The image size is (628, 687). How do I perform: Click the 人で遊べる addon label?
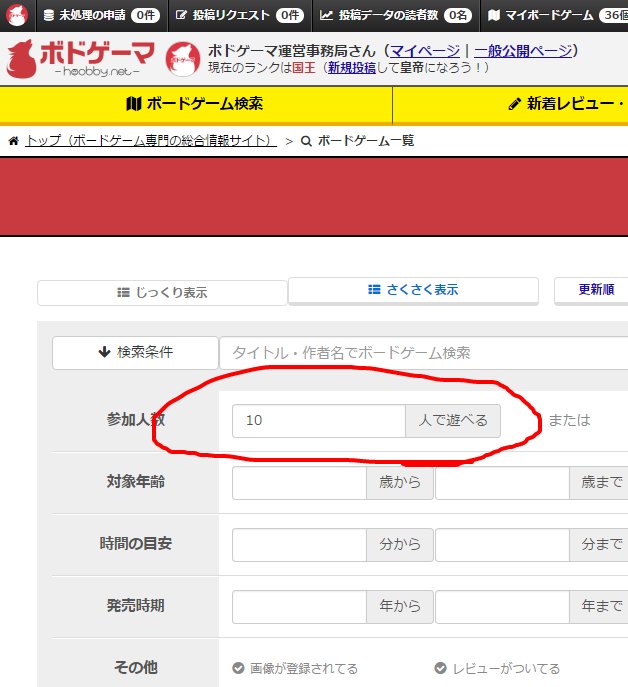tap(453, 421)
